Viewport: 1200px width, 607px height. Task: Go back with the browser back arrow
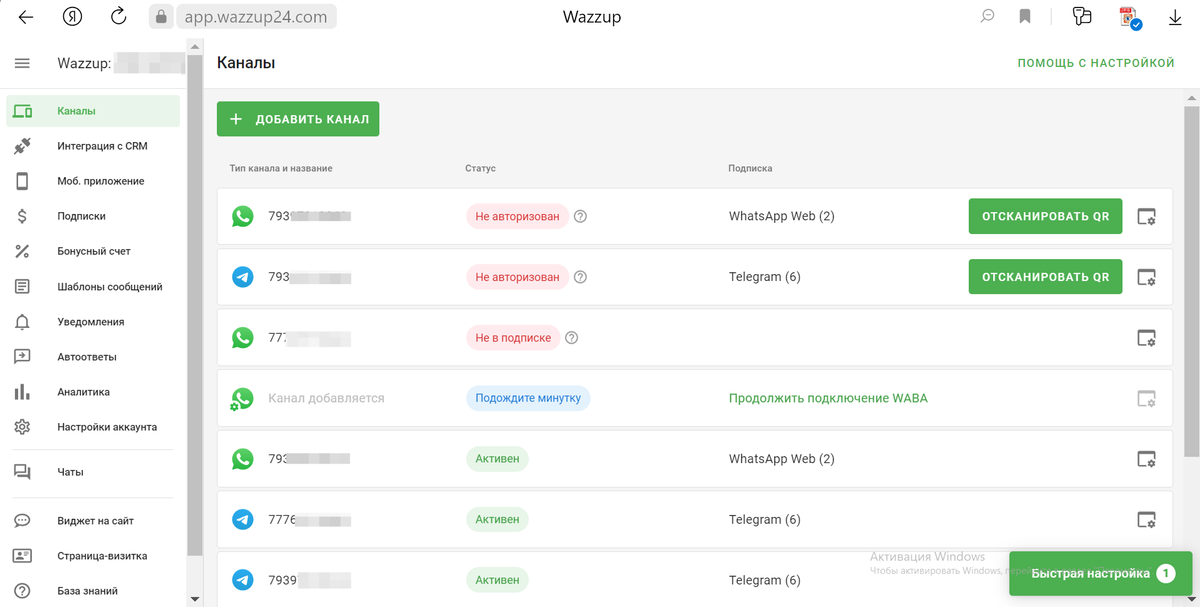[26, 17]
